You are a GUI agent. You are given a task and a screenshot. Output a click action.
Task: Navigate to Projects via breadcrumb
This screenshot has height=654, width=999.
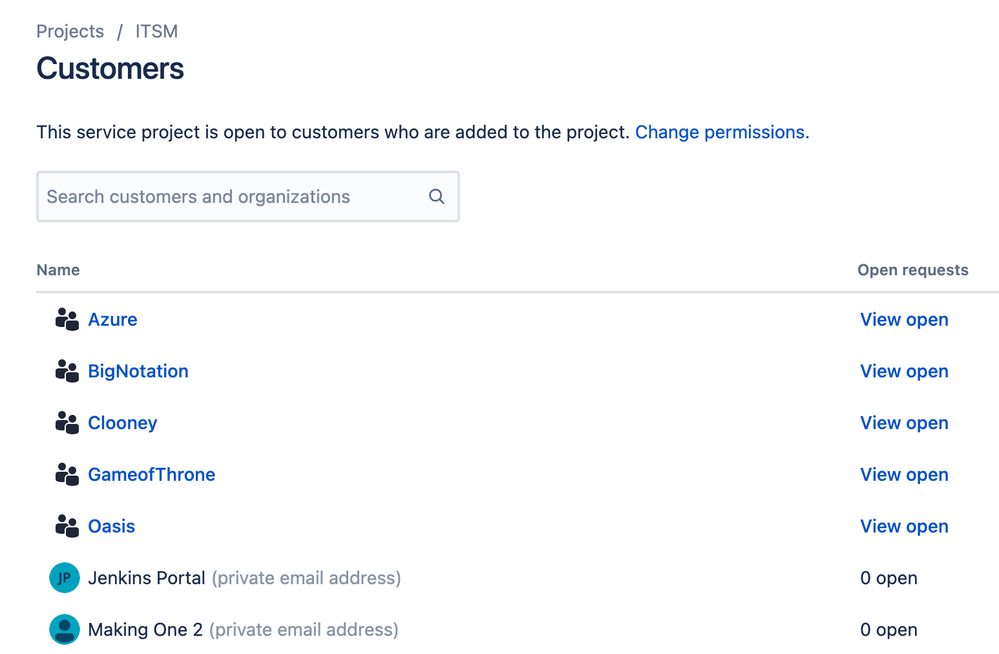click(70, 31)
